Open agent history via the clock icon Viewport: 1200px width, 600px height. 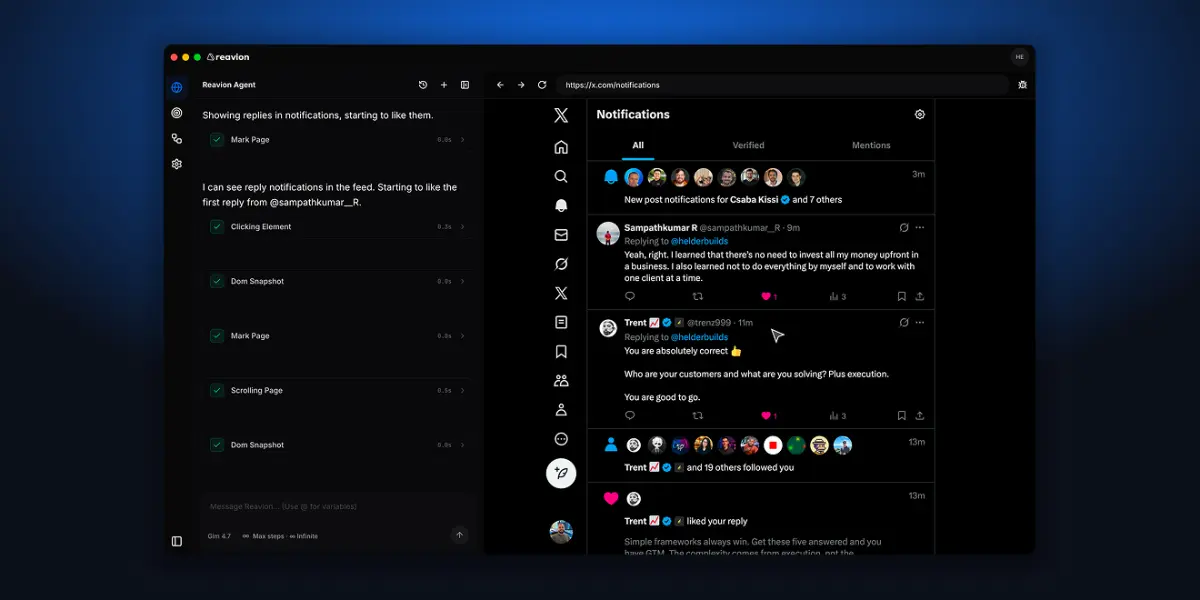pyautogui.click(x=422, y=85)
